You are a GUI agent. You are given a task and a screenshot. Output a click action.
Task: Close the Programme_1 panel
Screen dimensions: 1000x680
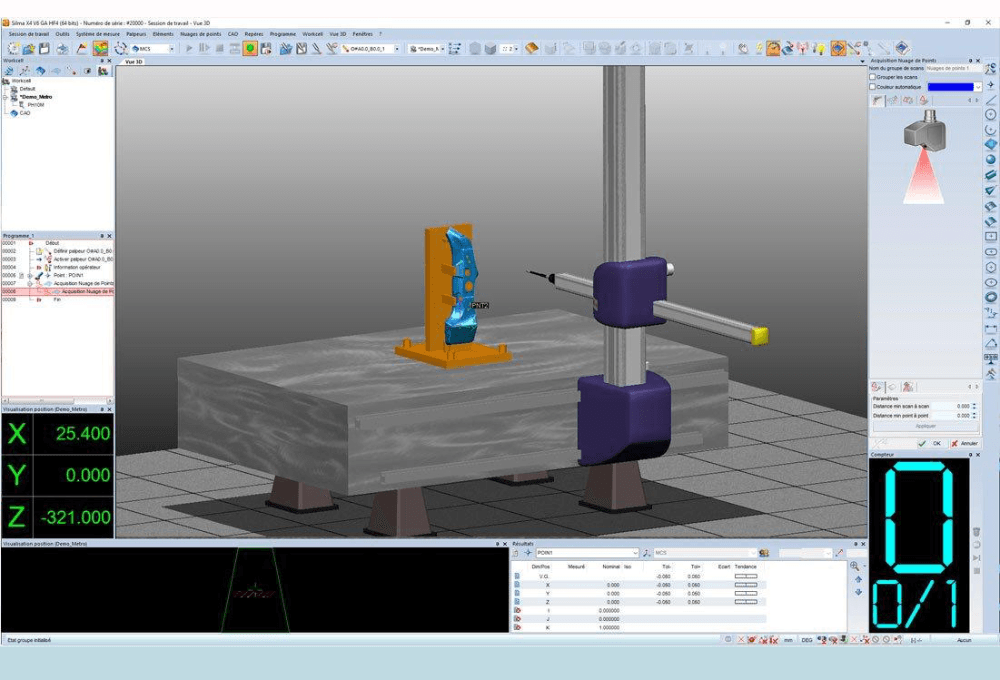pyautogui.click(x=109, y=236)
